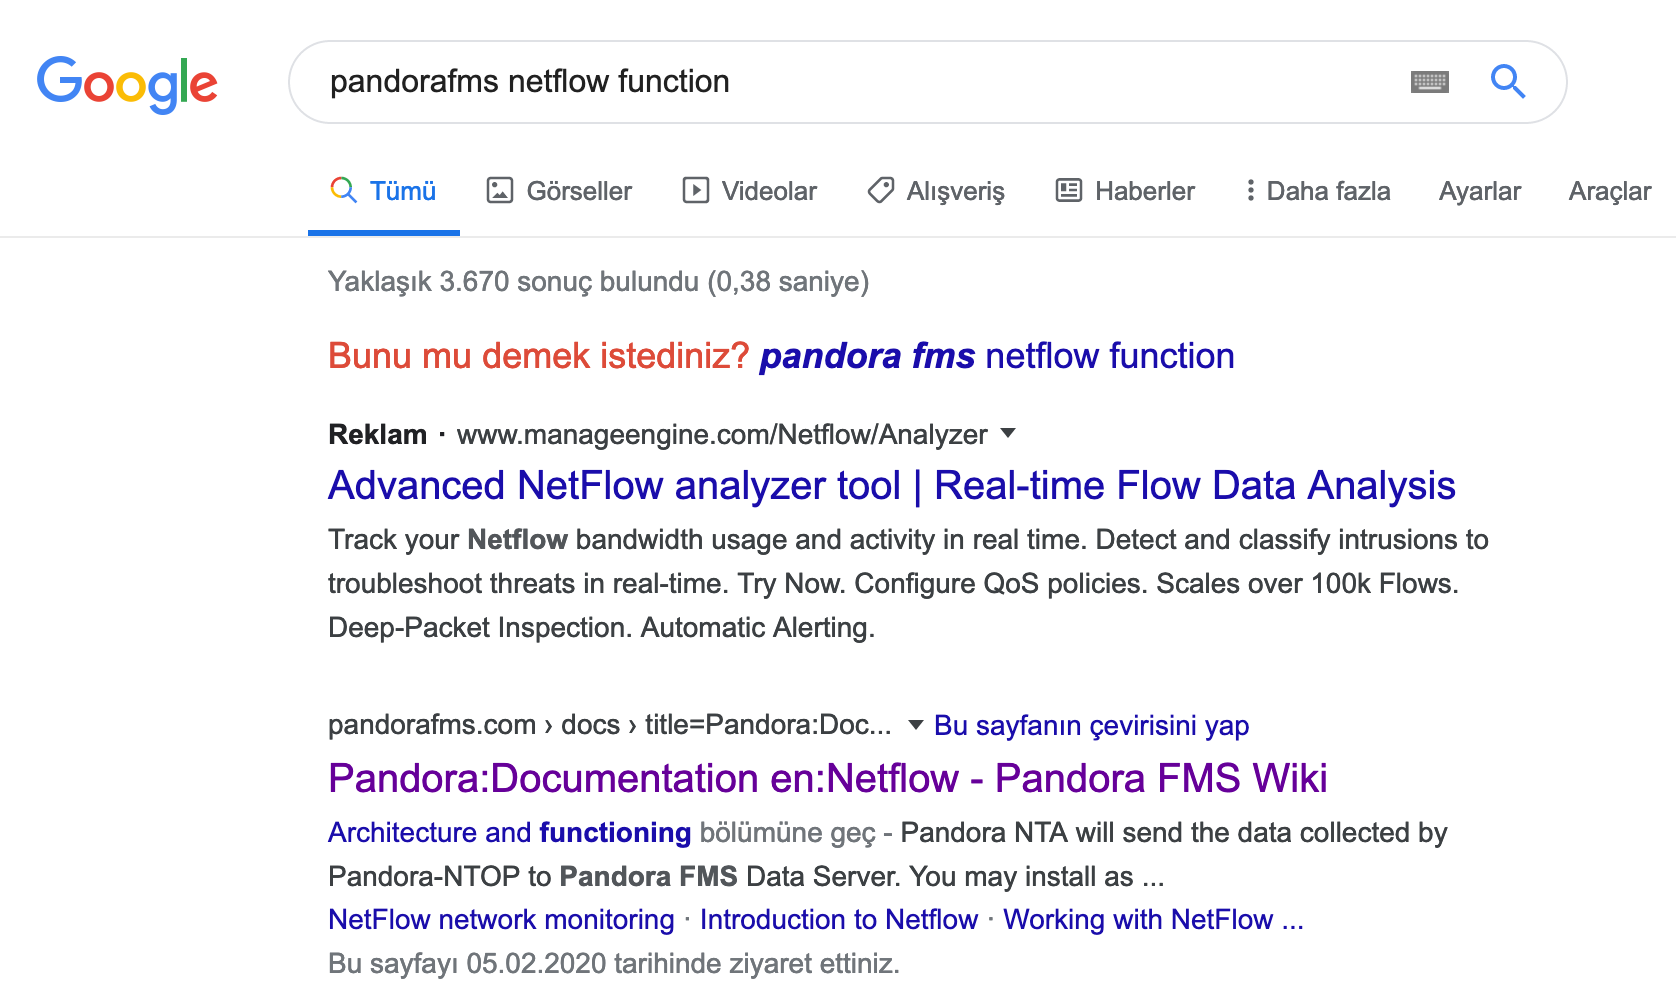Click the blue search magnifier button

pyautogui.click(x=1507, y=81)
